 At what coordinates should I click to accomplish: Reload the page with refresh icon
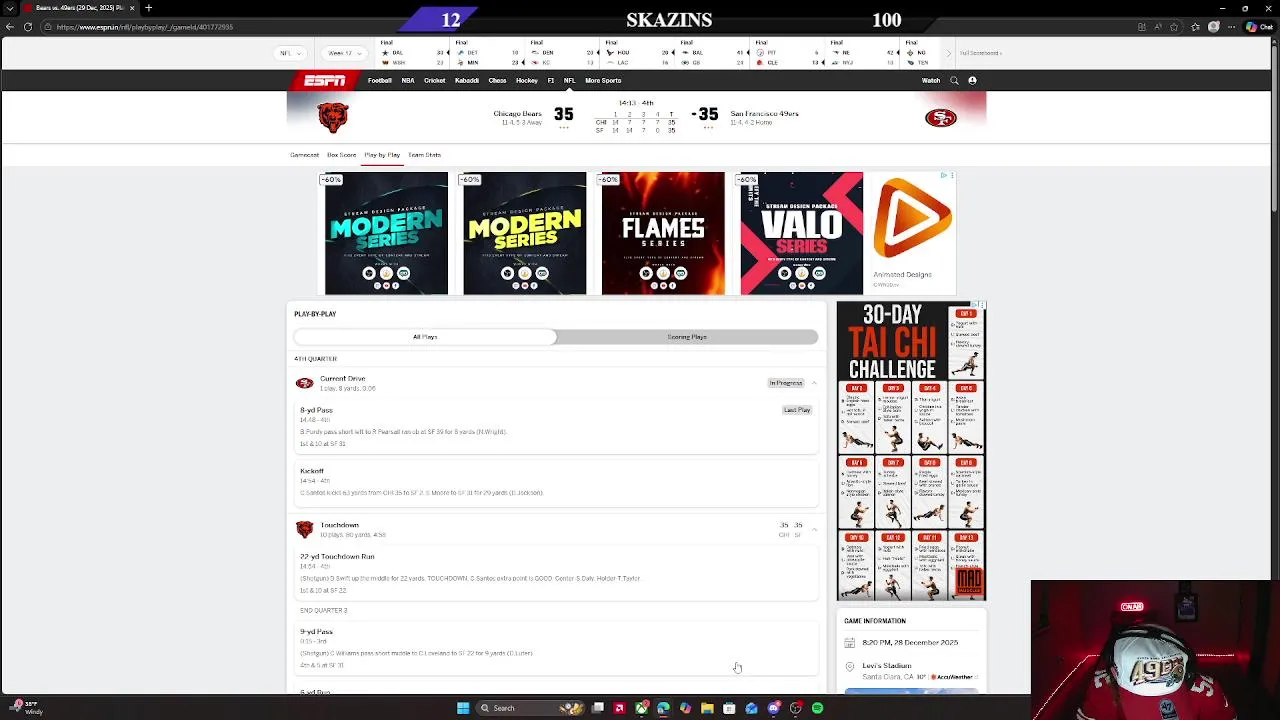tap(28, 27)
